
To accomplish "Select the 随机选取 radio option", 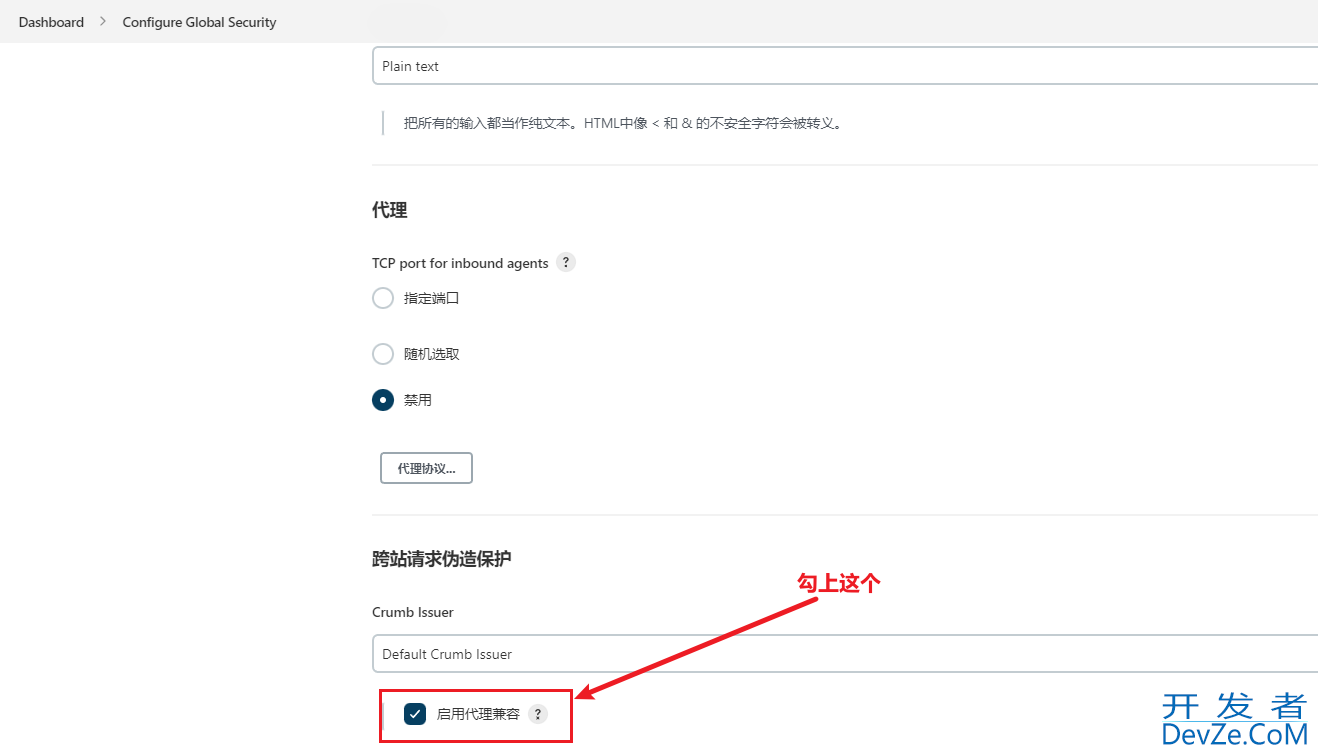I will pos(383,354).
